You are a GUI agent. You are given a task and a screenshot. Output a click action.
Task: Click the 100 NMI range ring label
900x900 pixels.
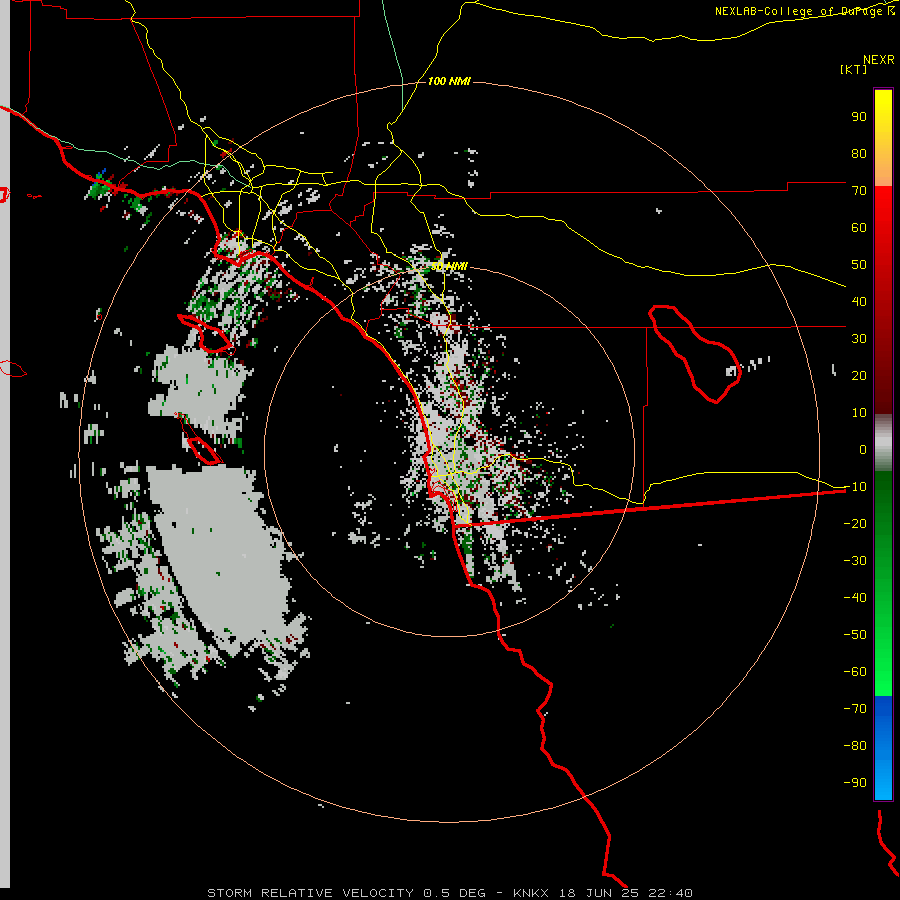tap(449, 82)
